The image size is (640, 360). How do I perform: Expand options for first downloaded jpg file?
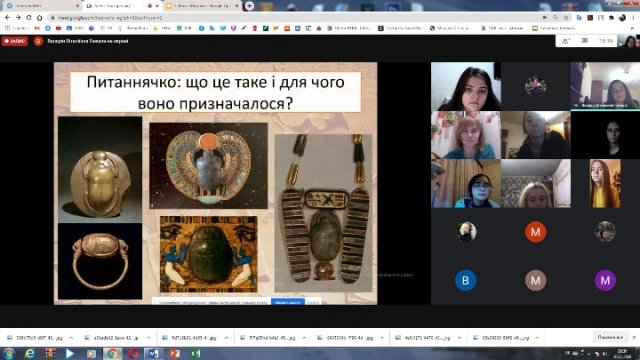pos(71,338)
